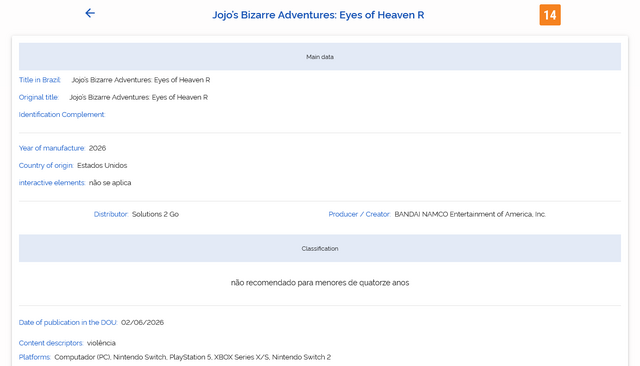
Task: Click the não recomendado para menores classification text
Action: coord(320,283)
